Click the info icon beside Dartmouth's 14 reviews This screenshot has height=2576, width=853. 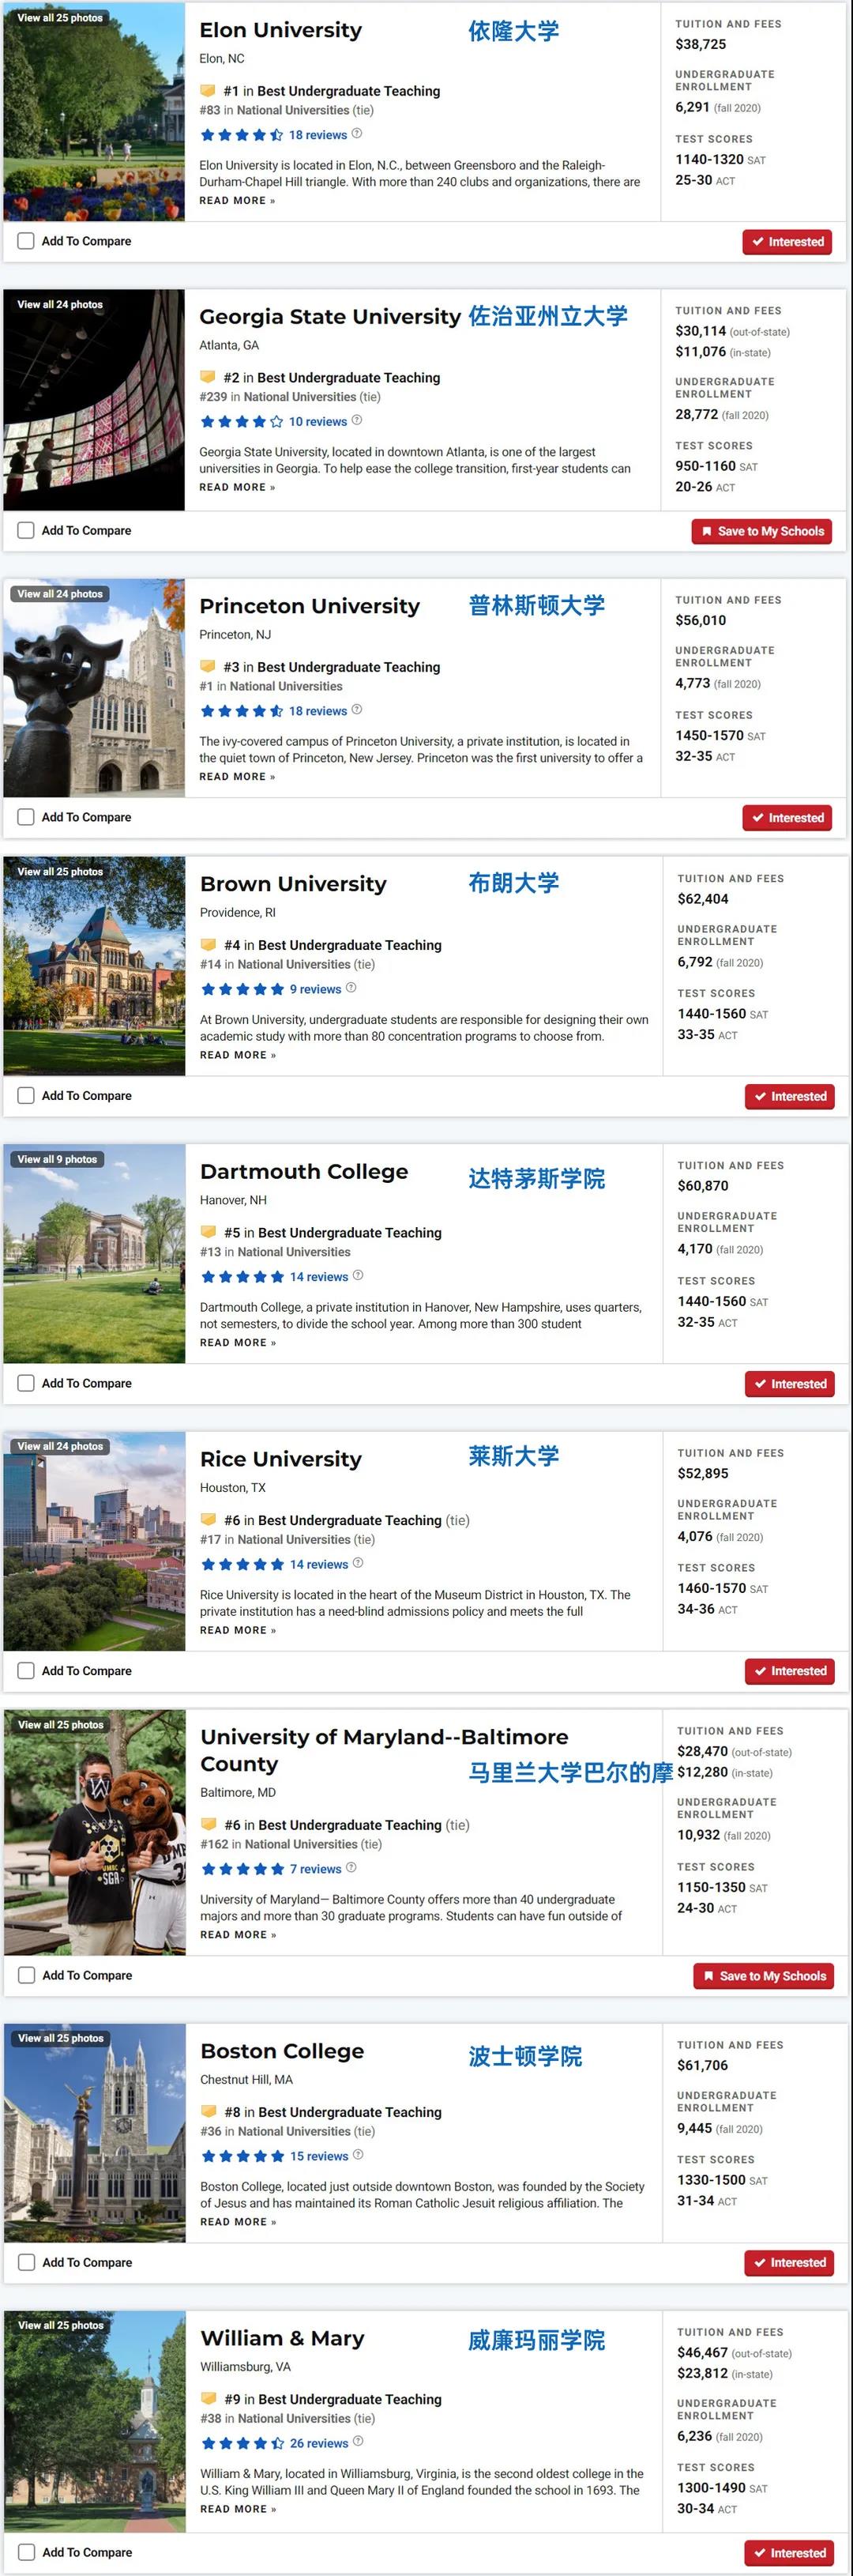358,1276
